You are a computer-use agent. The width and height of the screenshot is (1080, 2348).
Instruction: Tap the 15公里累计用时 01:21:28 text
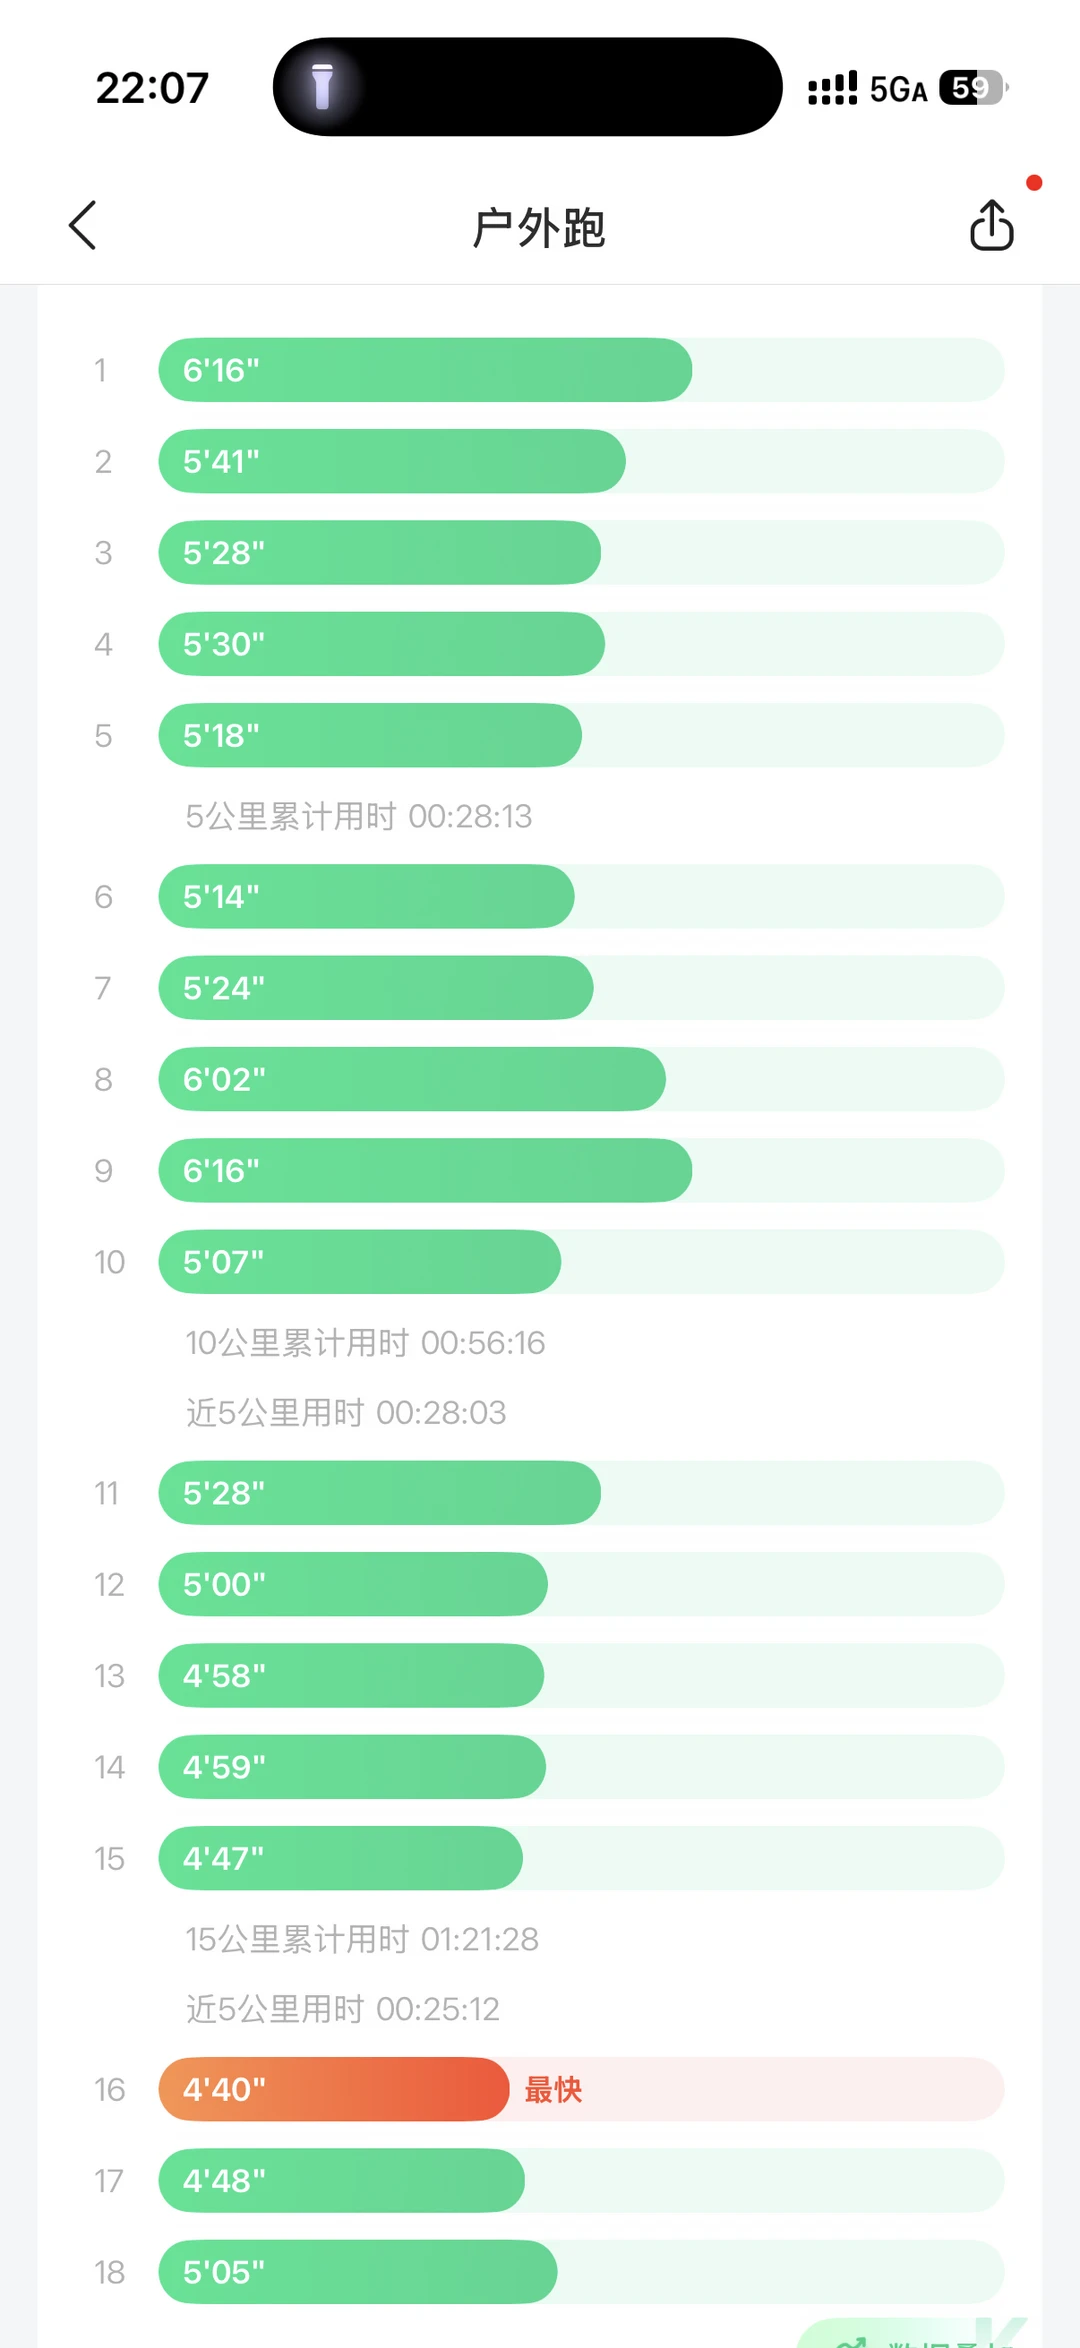click(362, 1939)
